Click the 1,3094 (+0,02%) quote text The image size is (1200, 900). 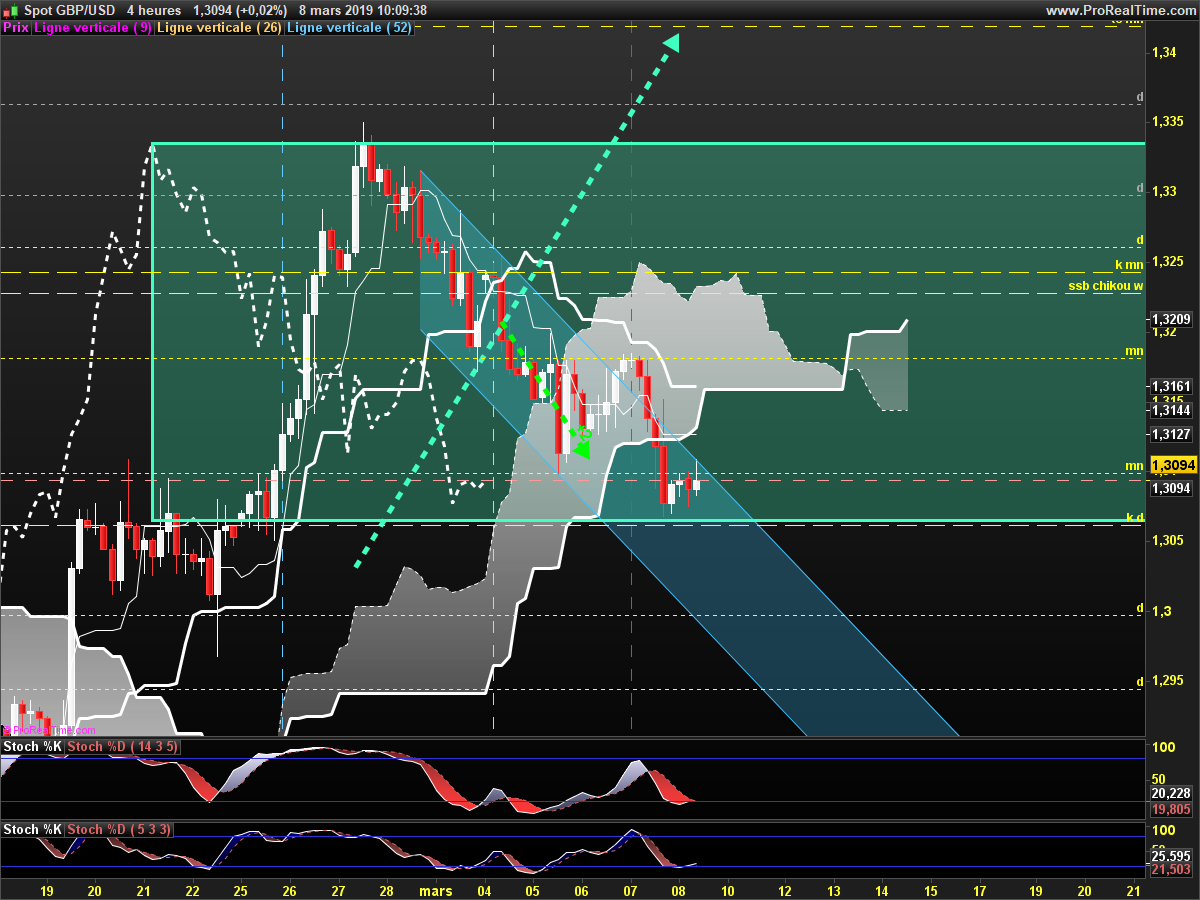240,10
